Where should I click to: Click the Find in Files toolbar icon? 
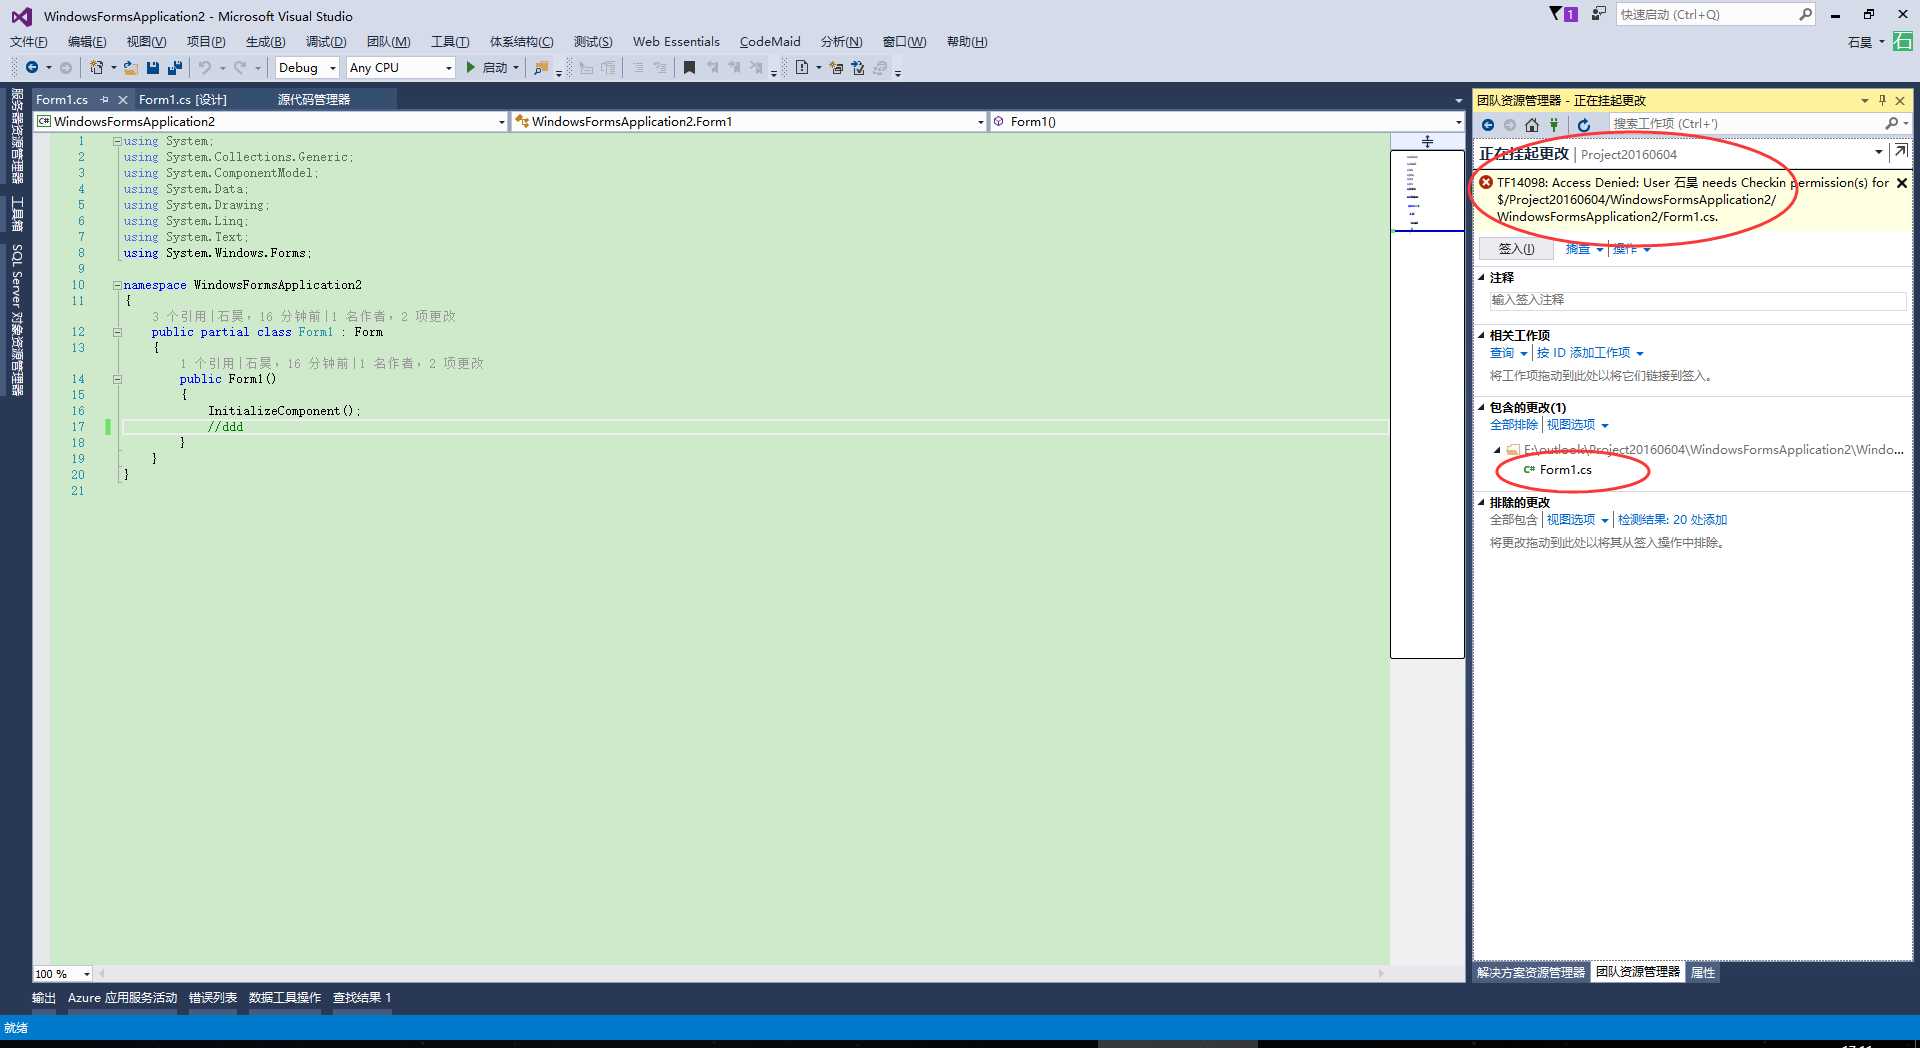pyautogui.click(x=540, y=67)
